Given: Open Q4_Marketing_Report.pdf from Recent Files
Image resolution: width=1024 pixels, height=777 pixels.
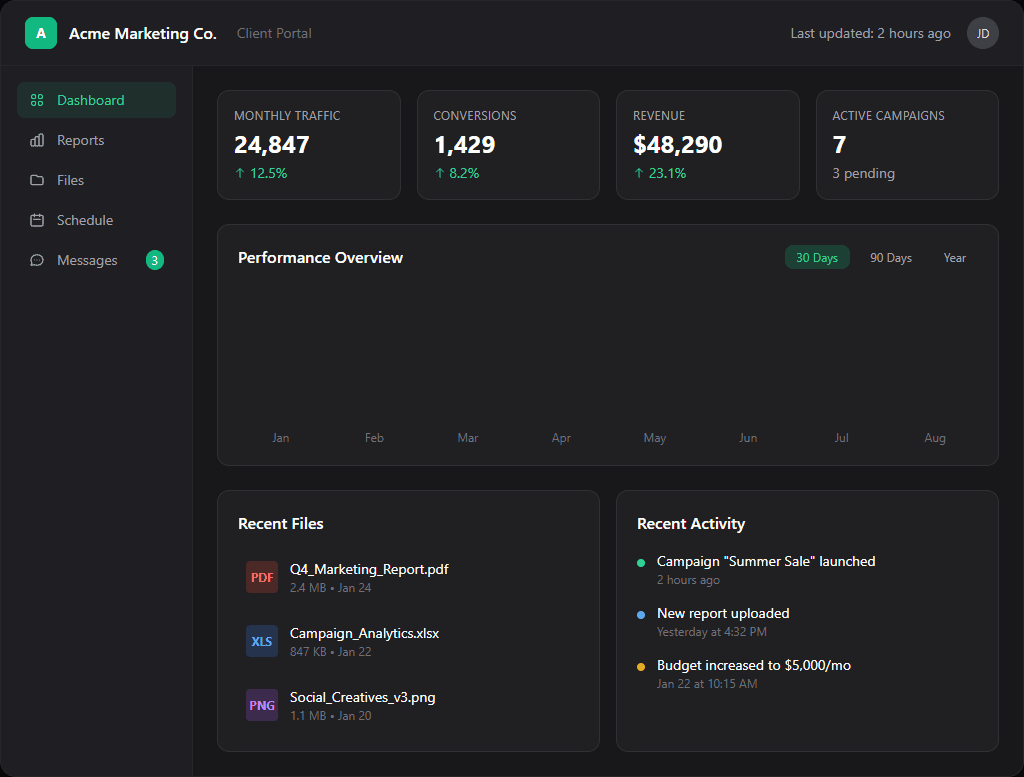Looking at the screenshot, I should click(369, 568).
